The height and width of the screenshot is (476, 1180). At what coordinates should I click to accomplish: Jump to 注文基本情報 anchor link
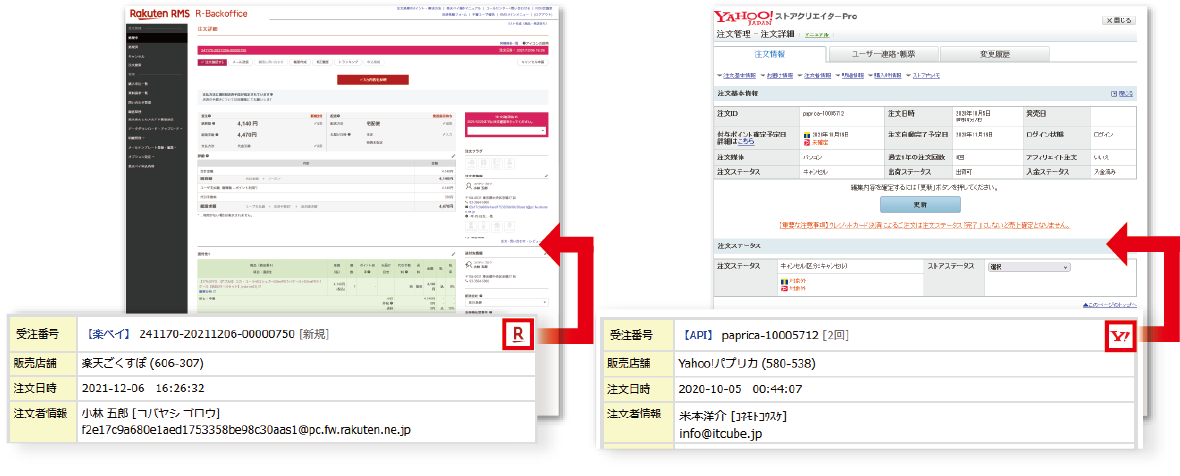738,75
